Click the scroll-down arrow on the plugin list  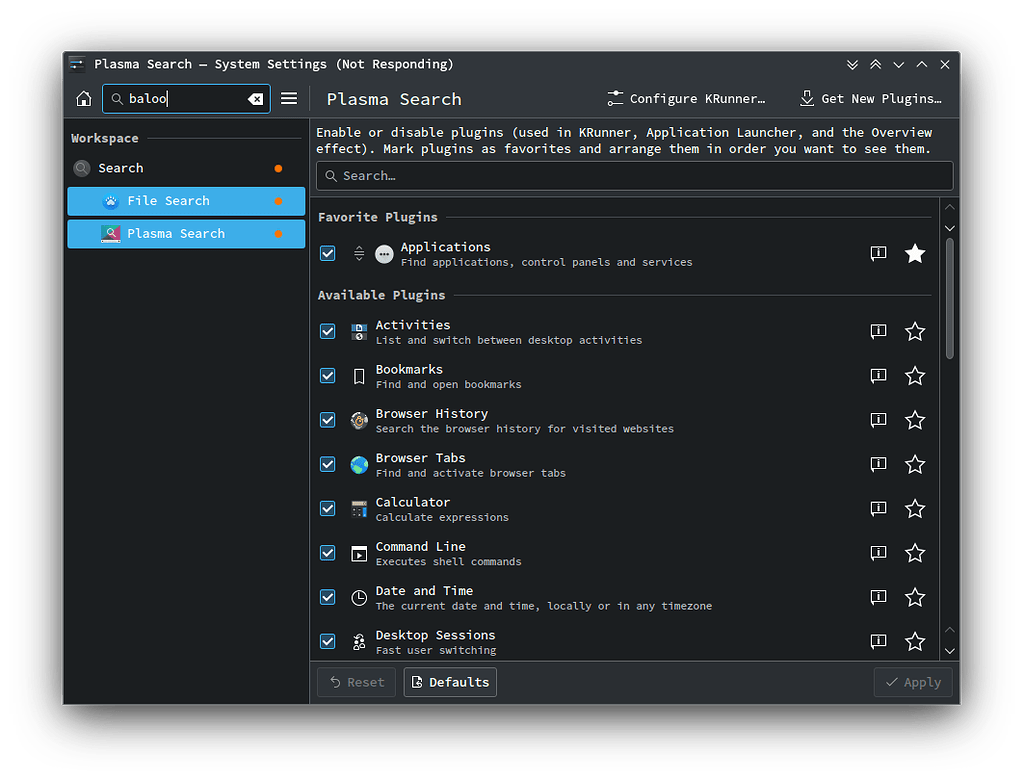tap(949, 651)
